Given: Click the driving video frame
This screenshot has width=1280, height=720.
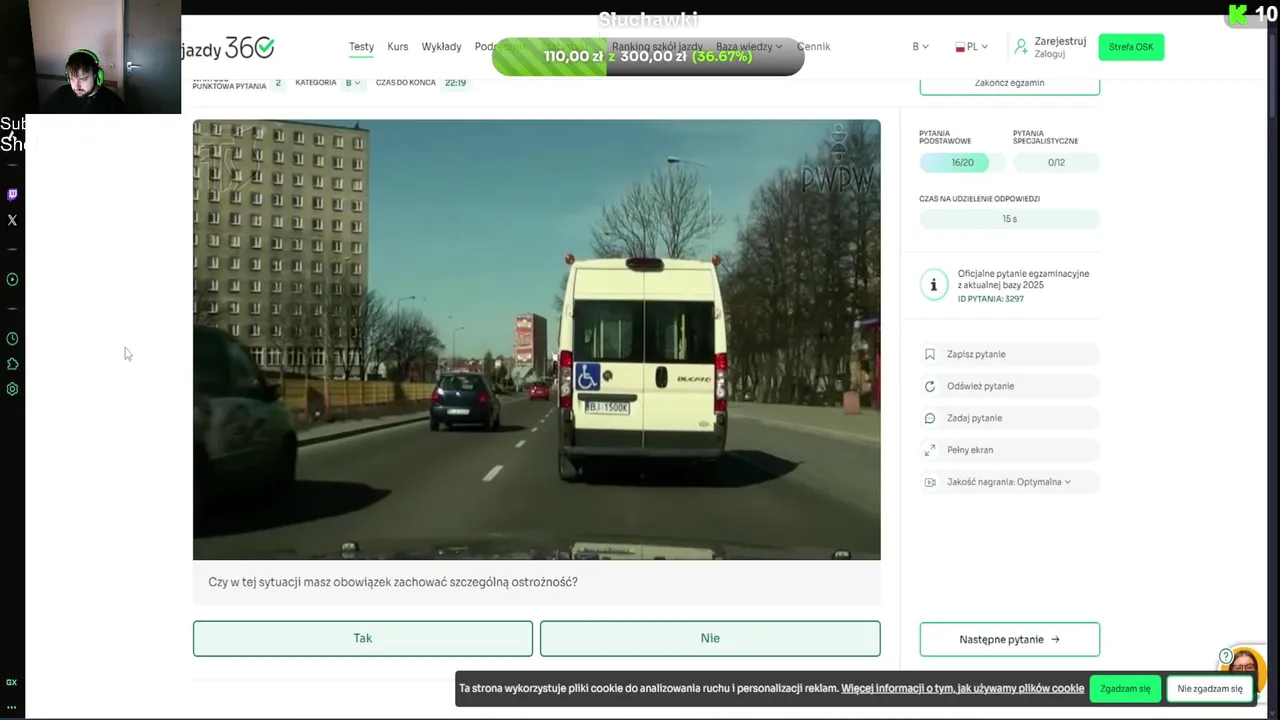Looking at the screenshot, I should (536, 339).
